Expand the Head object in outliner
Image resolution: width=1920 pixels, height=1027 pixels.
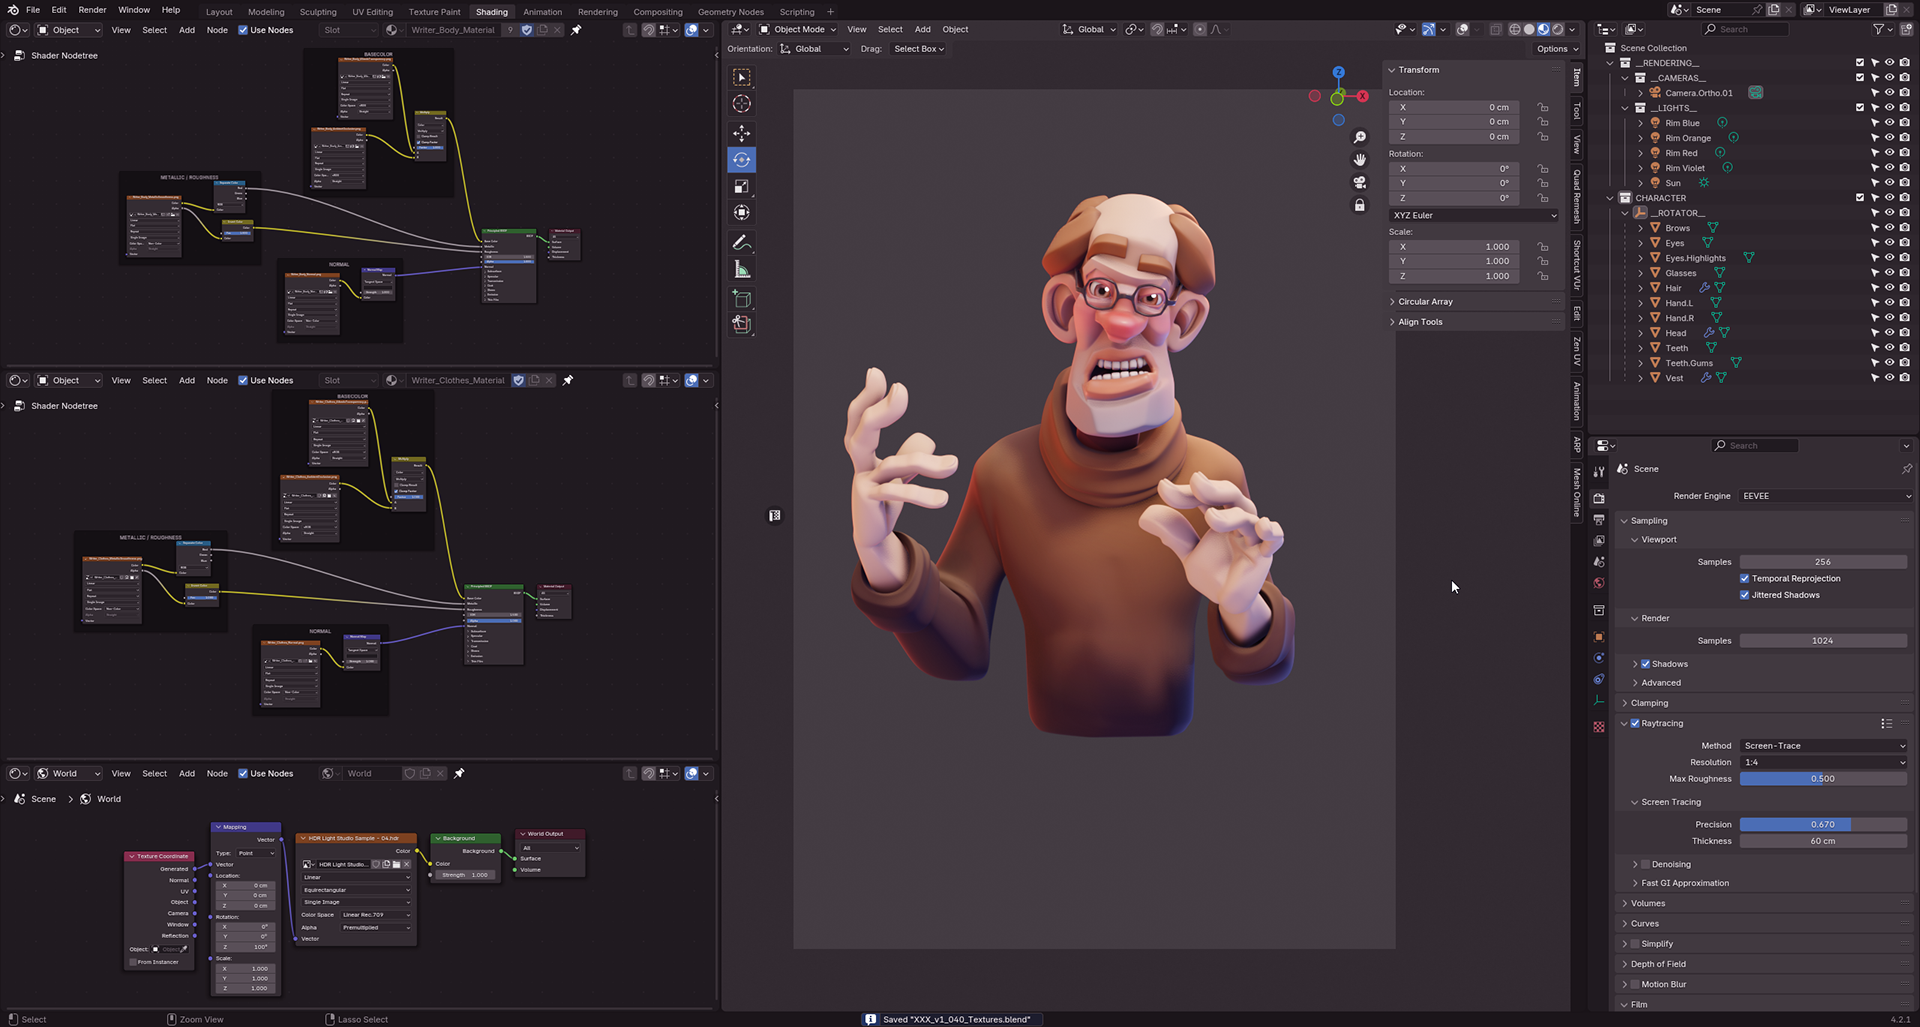coord(1641,333)
